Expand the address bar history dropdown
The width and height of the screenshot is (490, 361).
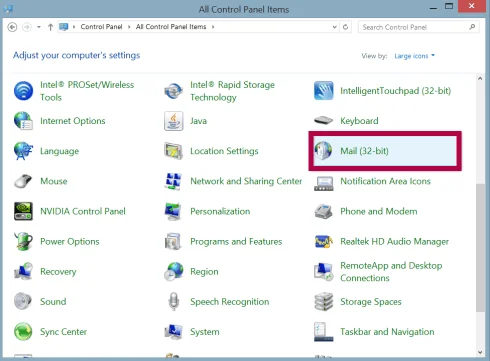point(334,27)
